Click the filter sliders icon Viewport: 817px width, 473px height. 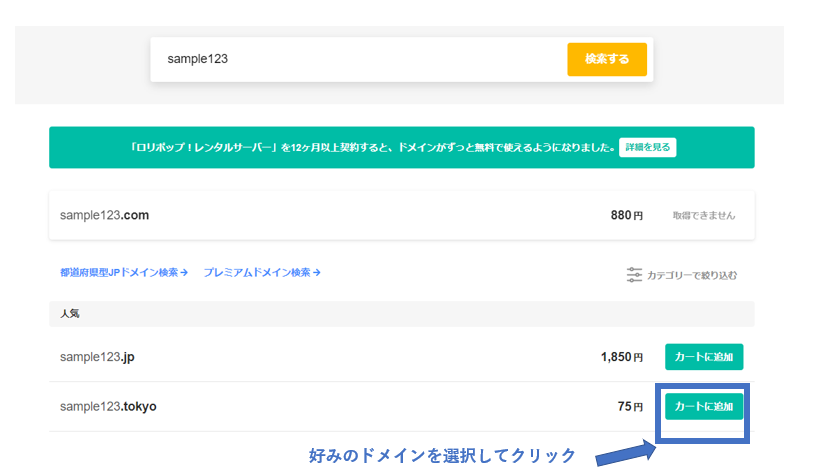pos(634,274)
